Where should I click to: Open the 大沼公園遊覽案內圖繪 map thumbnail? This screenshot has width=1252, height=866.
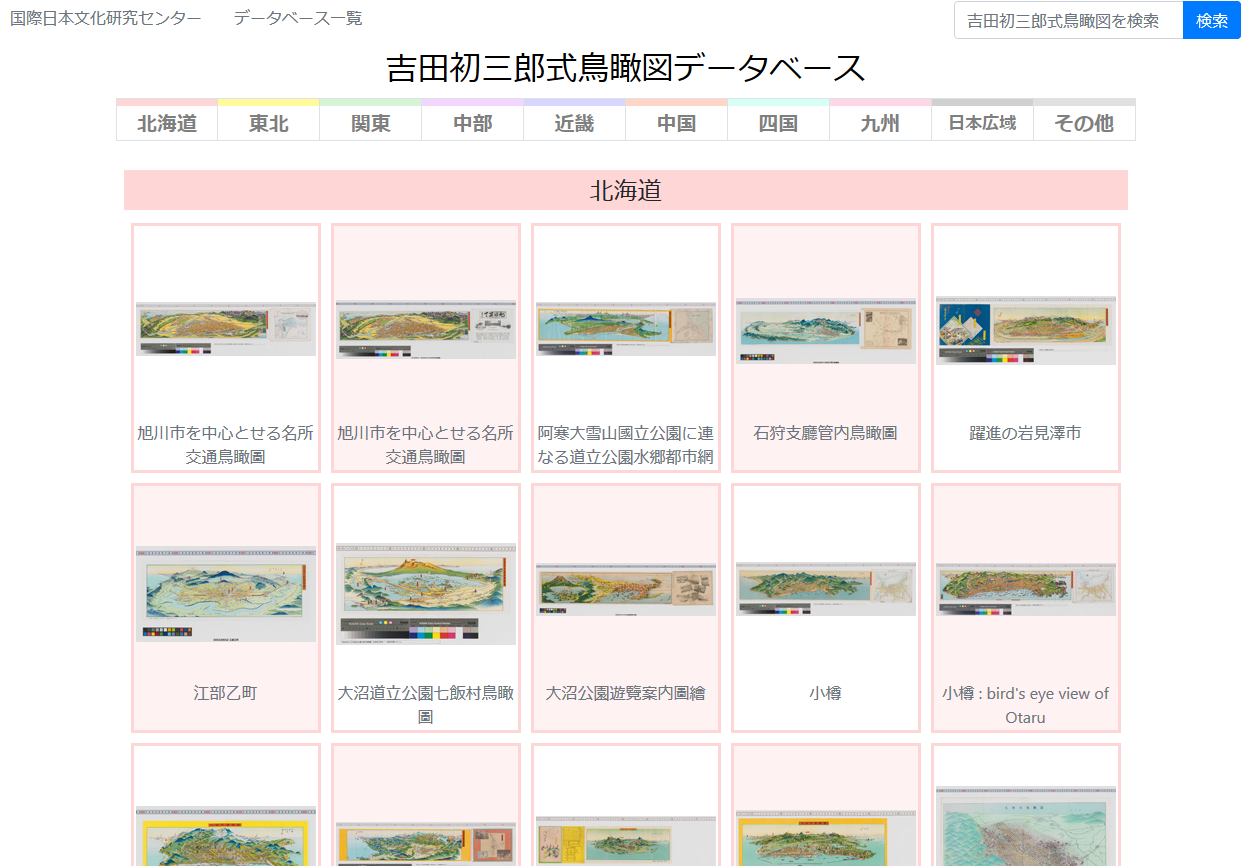coord(626,590)
